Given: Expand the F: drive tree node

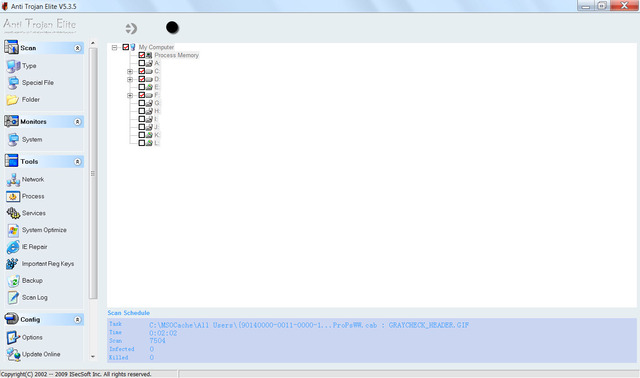Looking at the screenshot, I should point(130,95).
